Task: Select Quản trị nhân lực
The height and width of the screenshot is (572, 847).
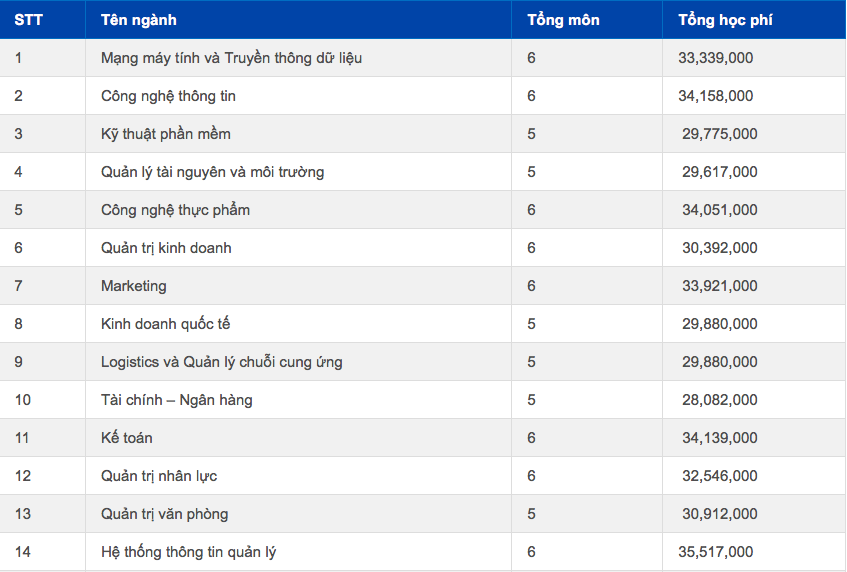Action: [x=159, y=476]
